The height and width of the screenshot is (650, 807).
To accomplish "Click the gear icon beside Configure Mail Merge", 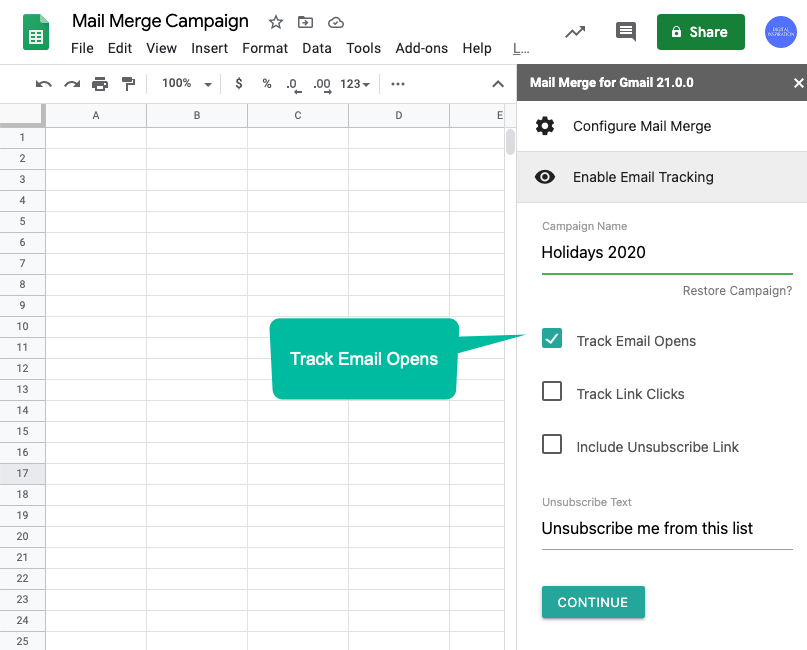I will pyautogui.click(x=545, y=126).
